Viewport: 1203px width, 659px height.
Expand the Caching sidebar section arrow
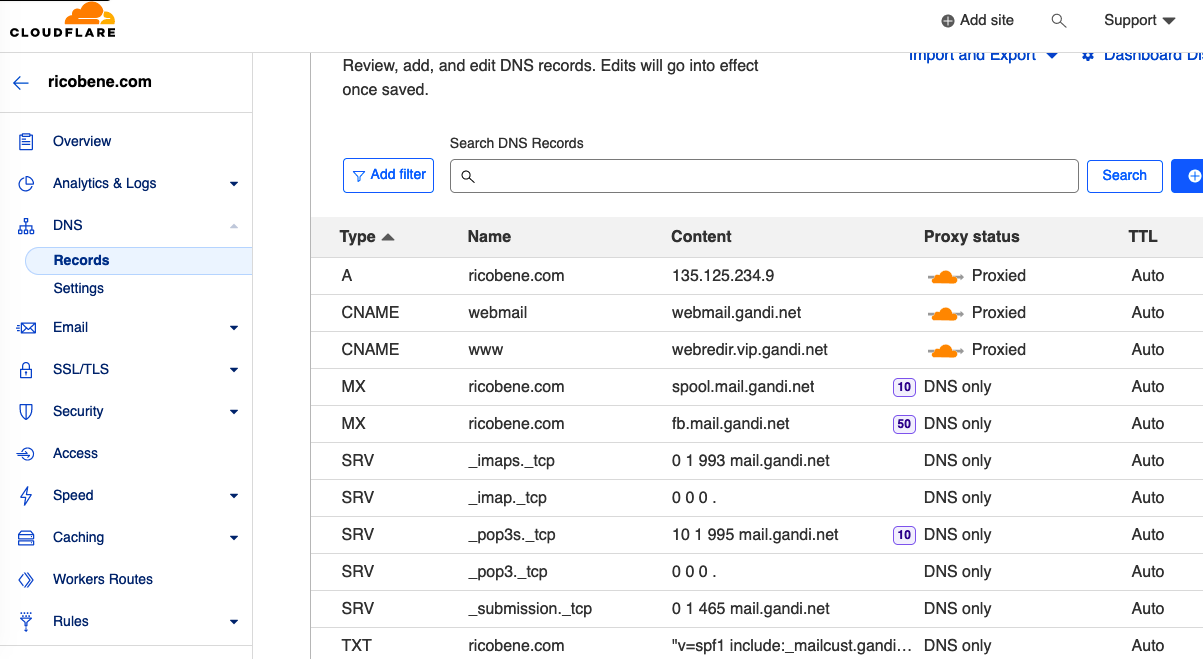click(234, 538)
